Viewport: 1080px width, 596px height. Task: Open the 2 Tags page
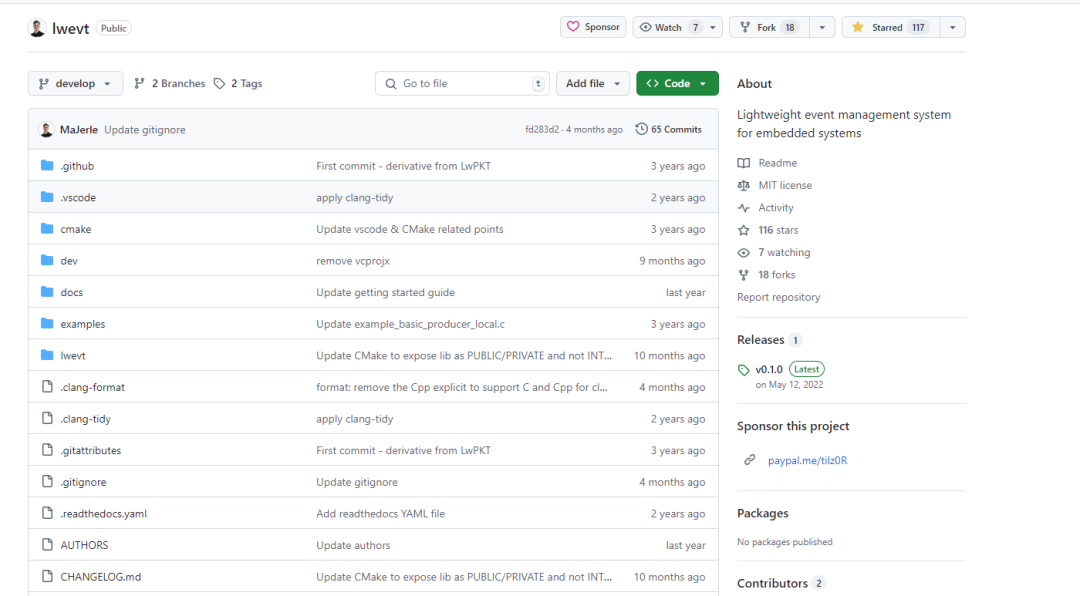238,84
